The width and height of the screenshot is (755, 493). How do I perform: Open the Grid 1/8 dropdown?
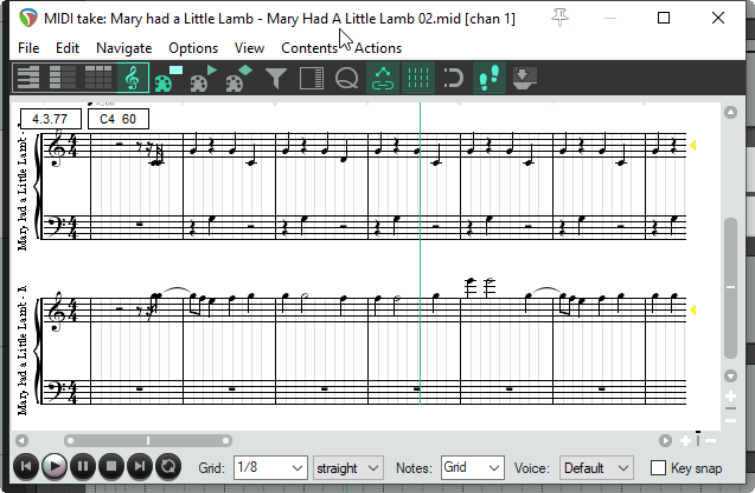tap(271, 467)
